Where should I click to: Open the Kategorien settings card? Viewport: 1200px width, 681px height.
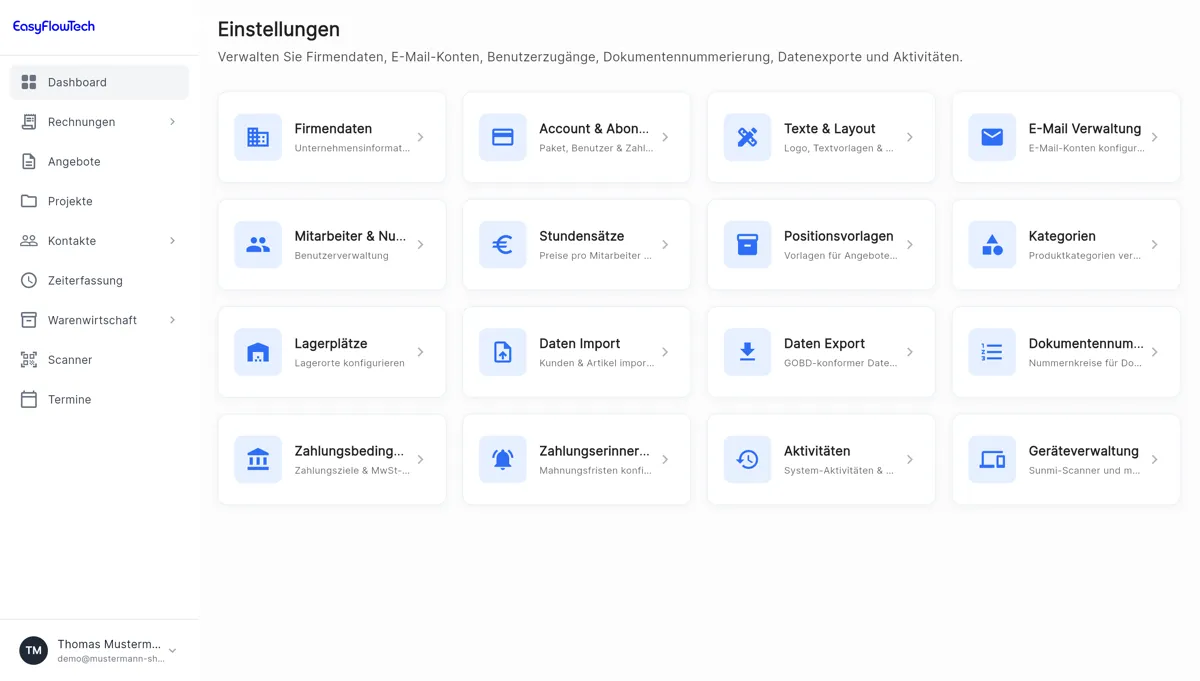pos(1065,244)
